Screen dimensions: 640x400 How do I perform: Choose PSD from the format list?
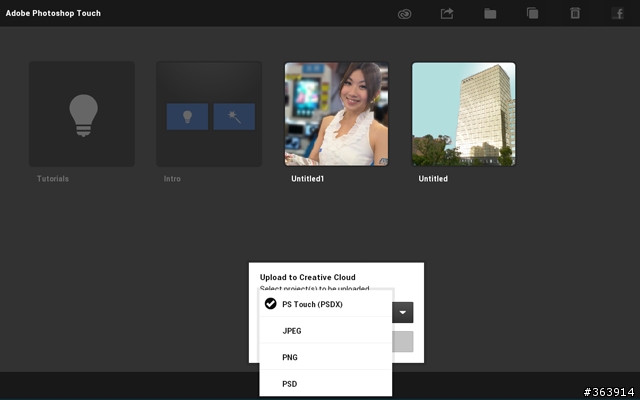(x=326, y=383)
